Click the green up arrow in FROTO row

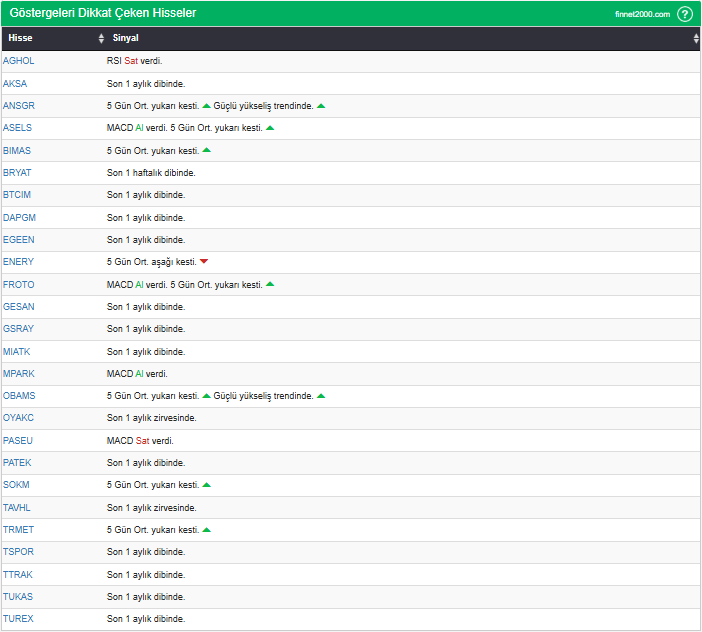pyautogui.click(x=270, y=284)
